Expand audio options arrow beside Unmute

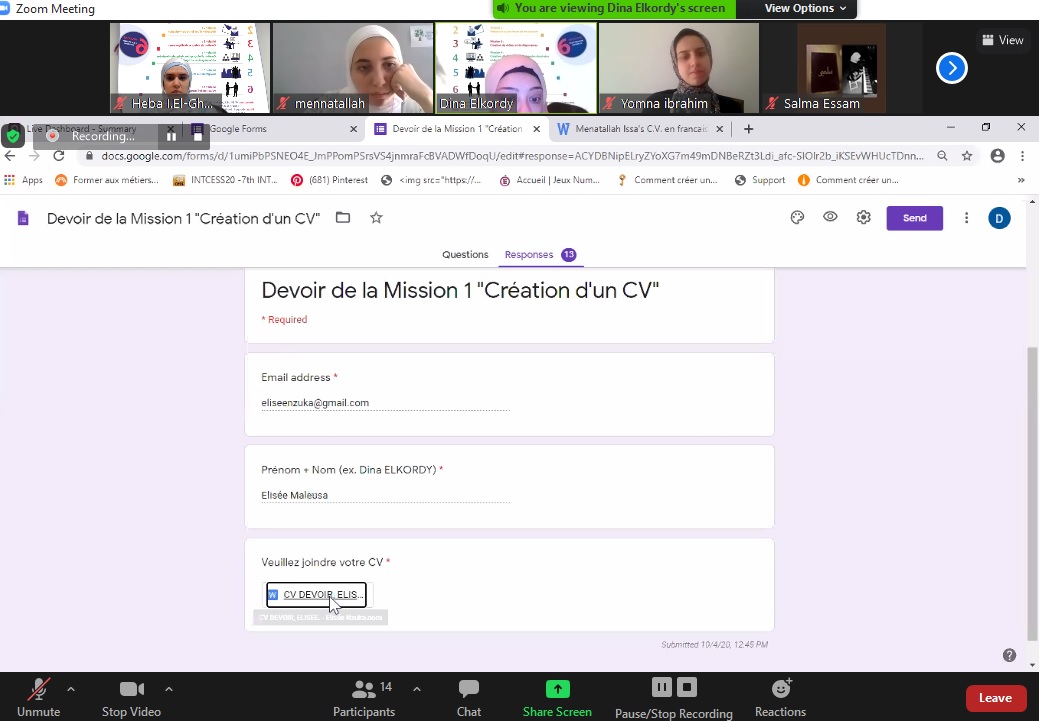(71, 688)
